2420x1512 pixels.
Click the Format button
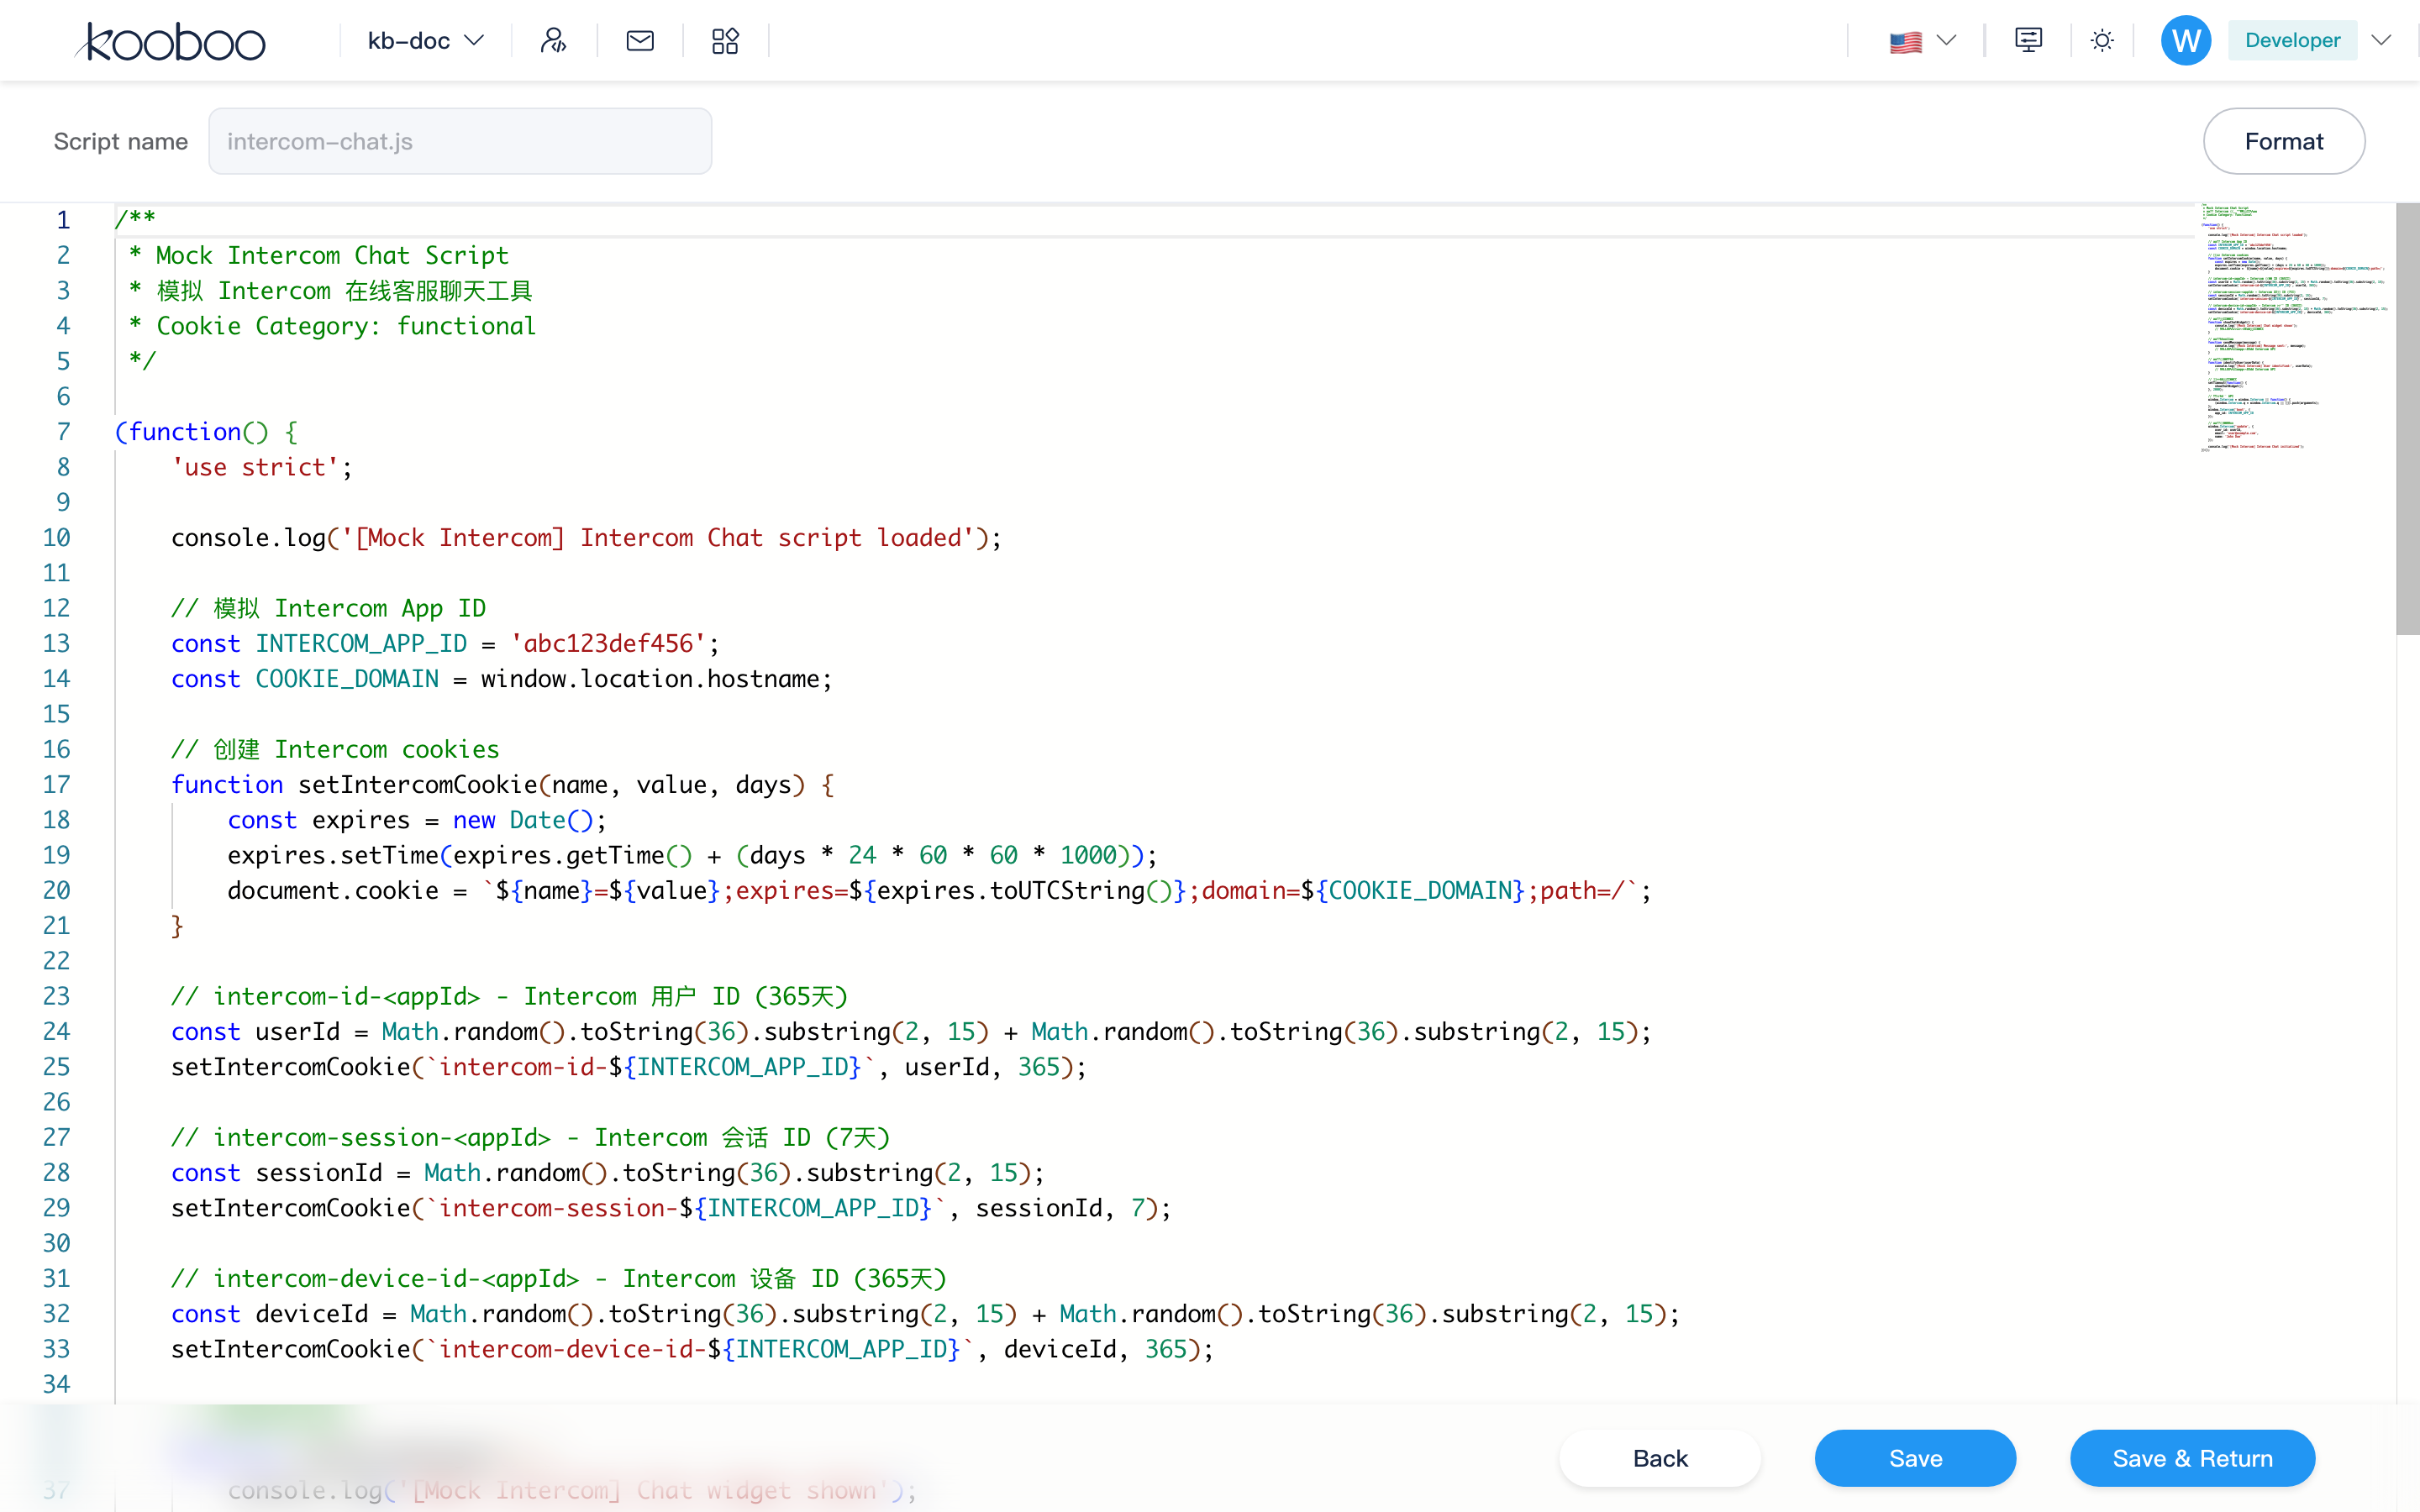click(x=2284, y=141)
